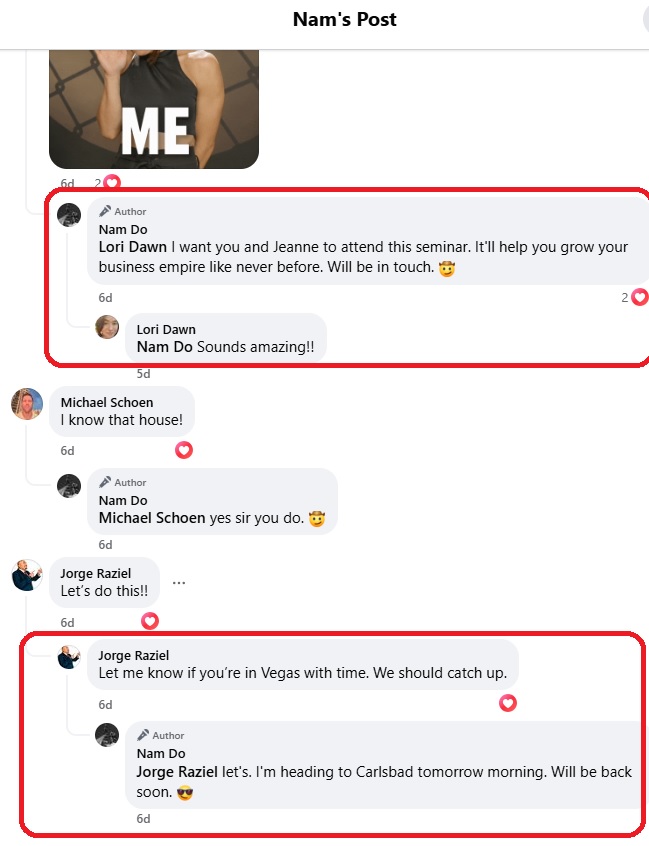
Task: Click the Lori Dawn name above "Sounds amazing!!"
Action: (x=166, y=330)
